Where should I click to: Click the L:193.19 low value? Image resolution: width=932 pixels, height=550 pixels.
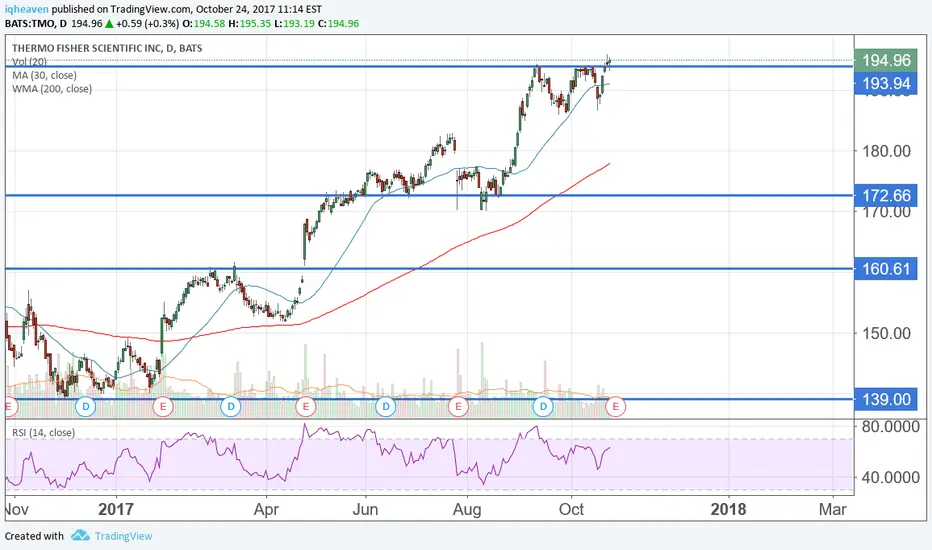[294, 24]
